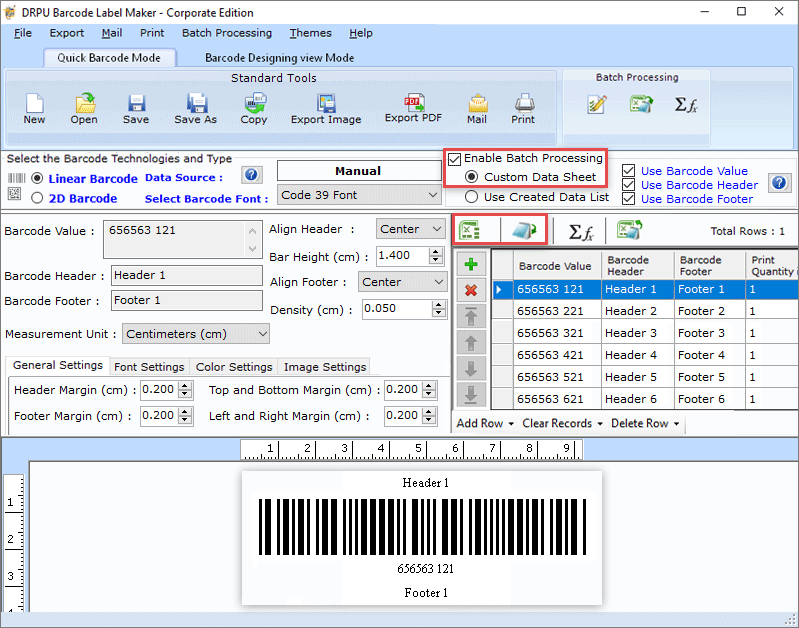Select Custom Data Sheet option
The image size is (799, 628).
click(x=471, y=177)
